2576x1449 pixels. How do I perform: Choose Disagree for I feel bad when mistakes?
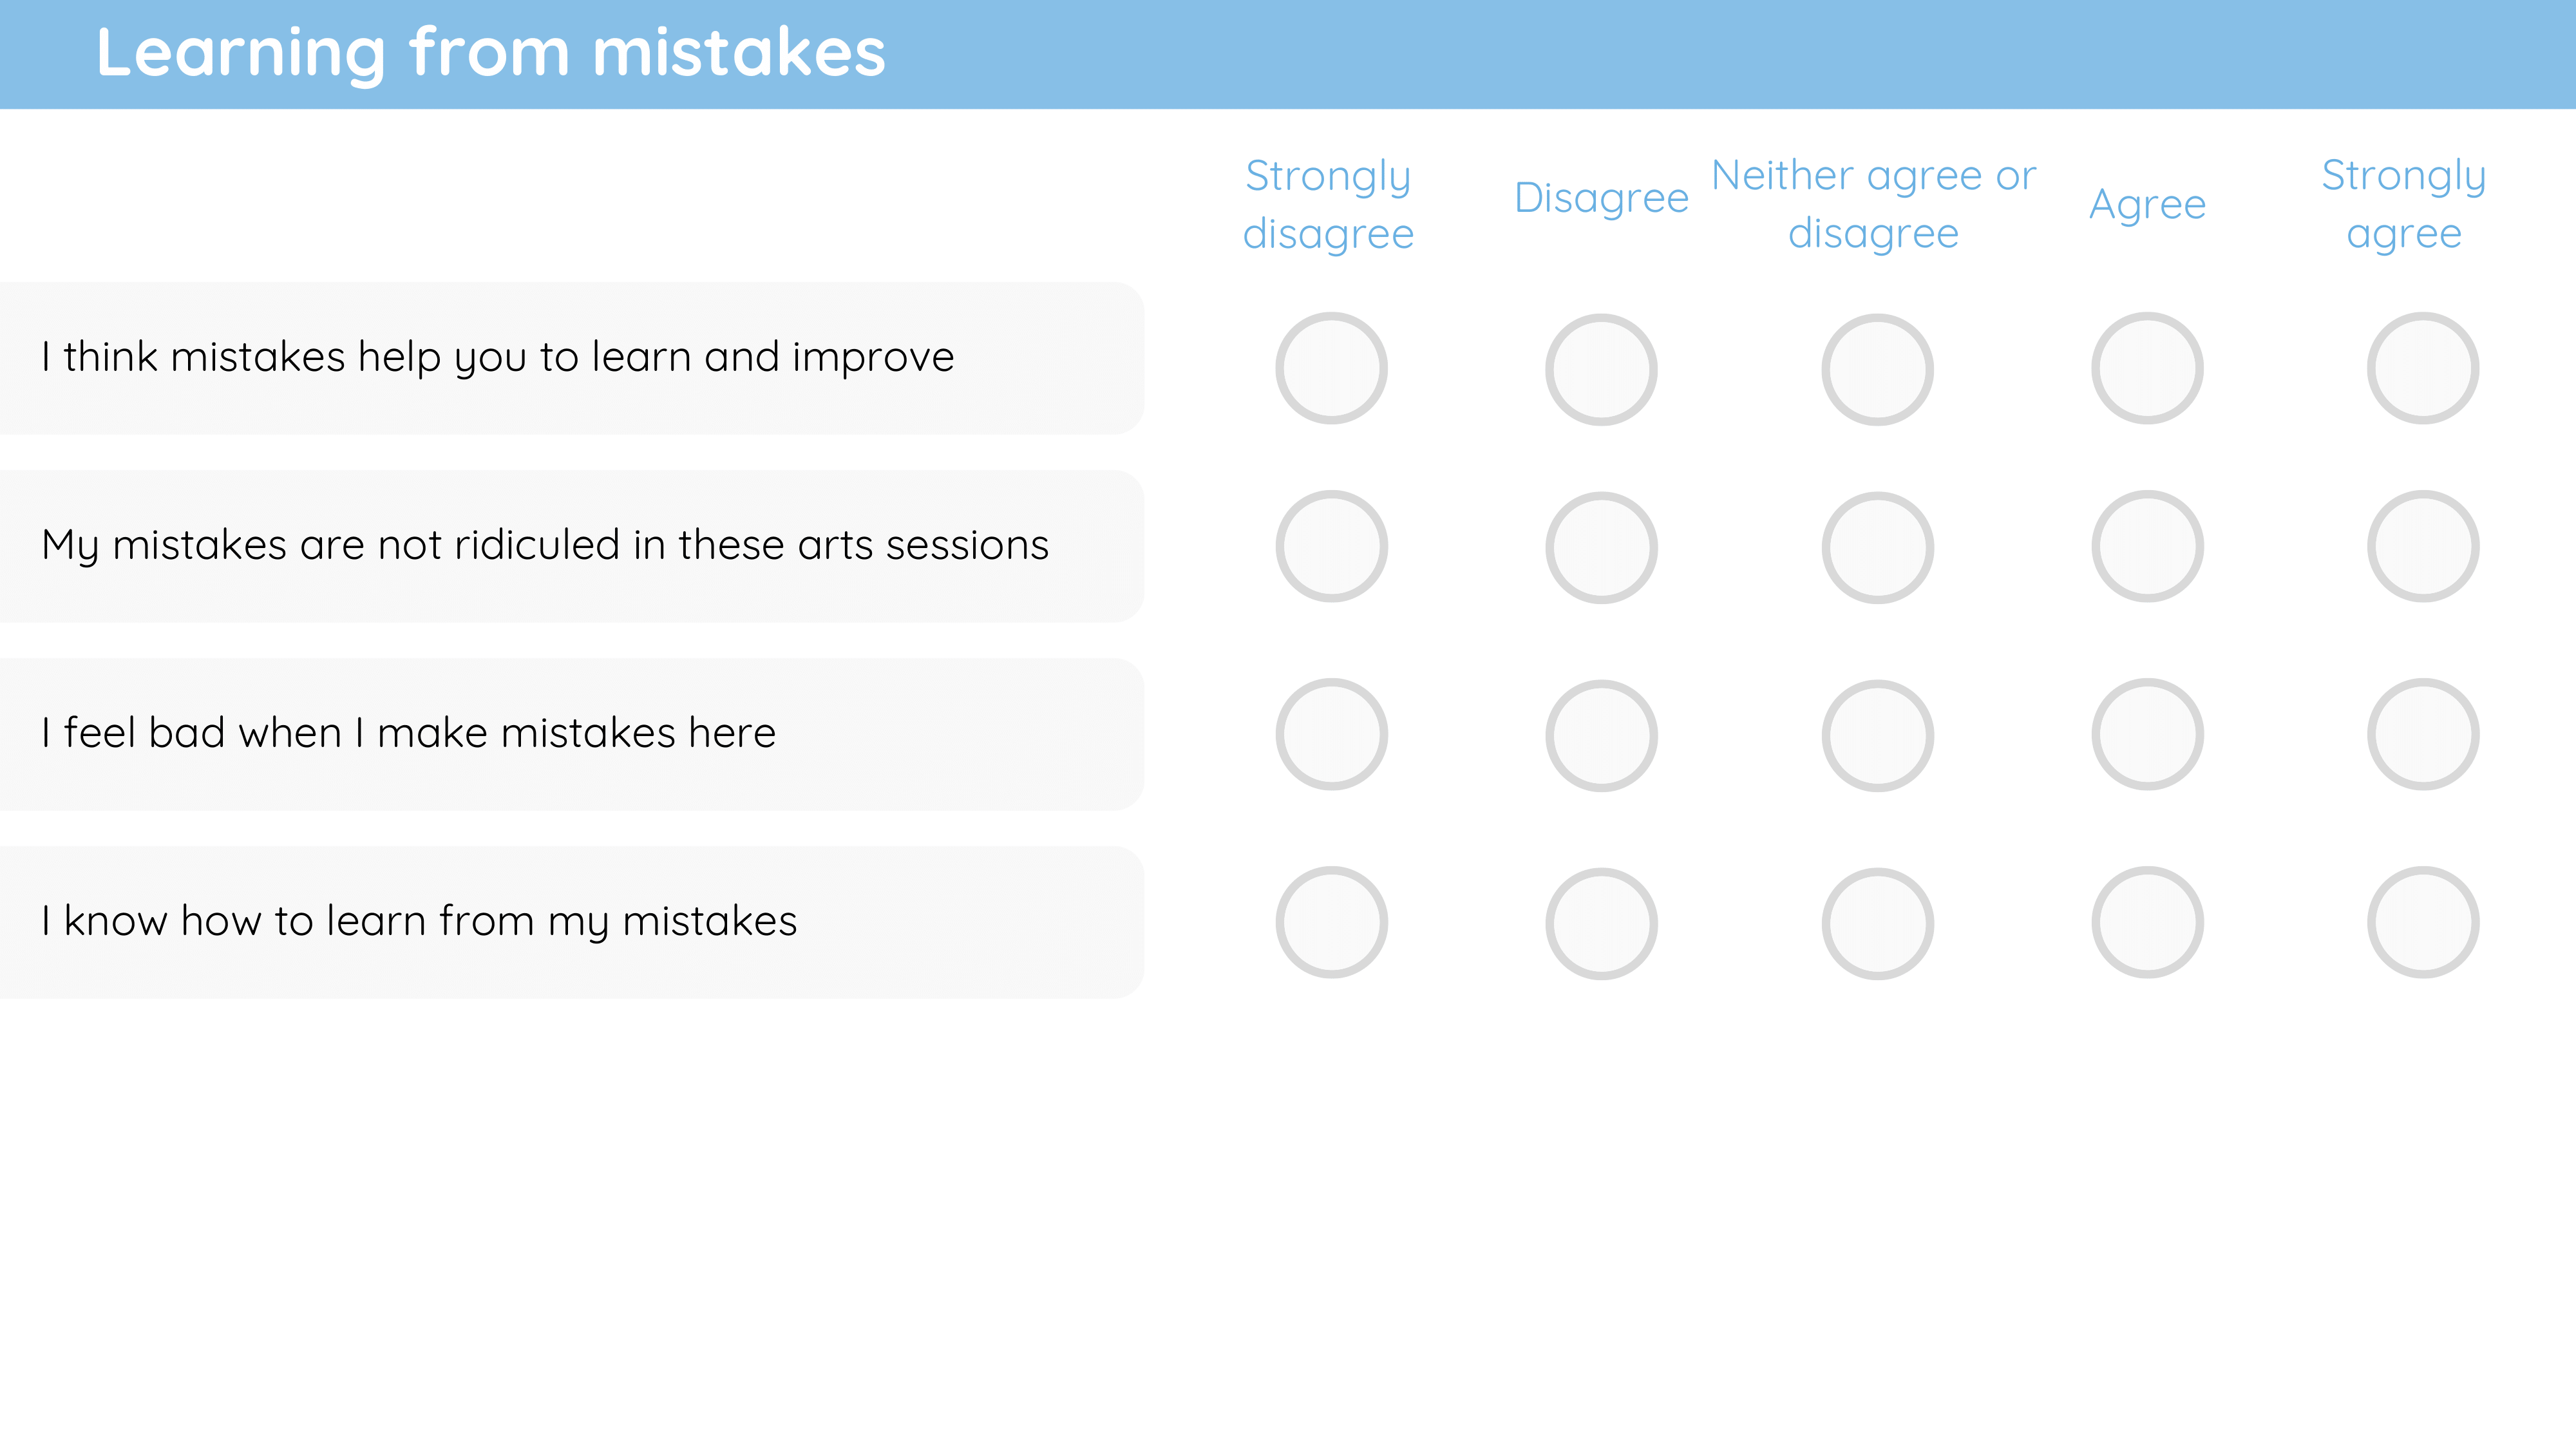1601,736
